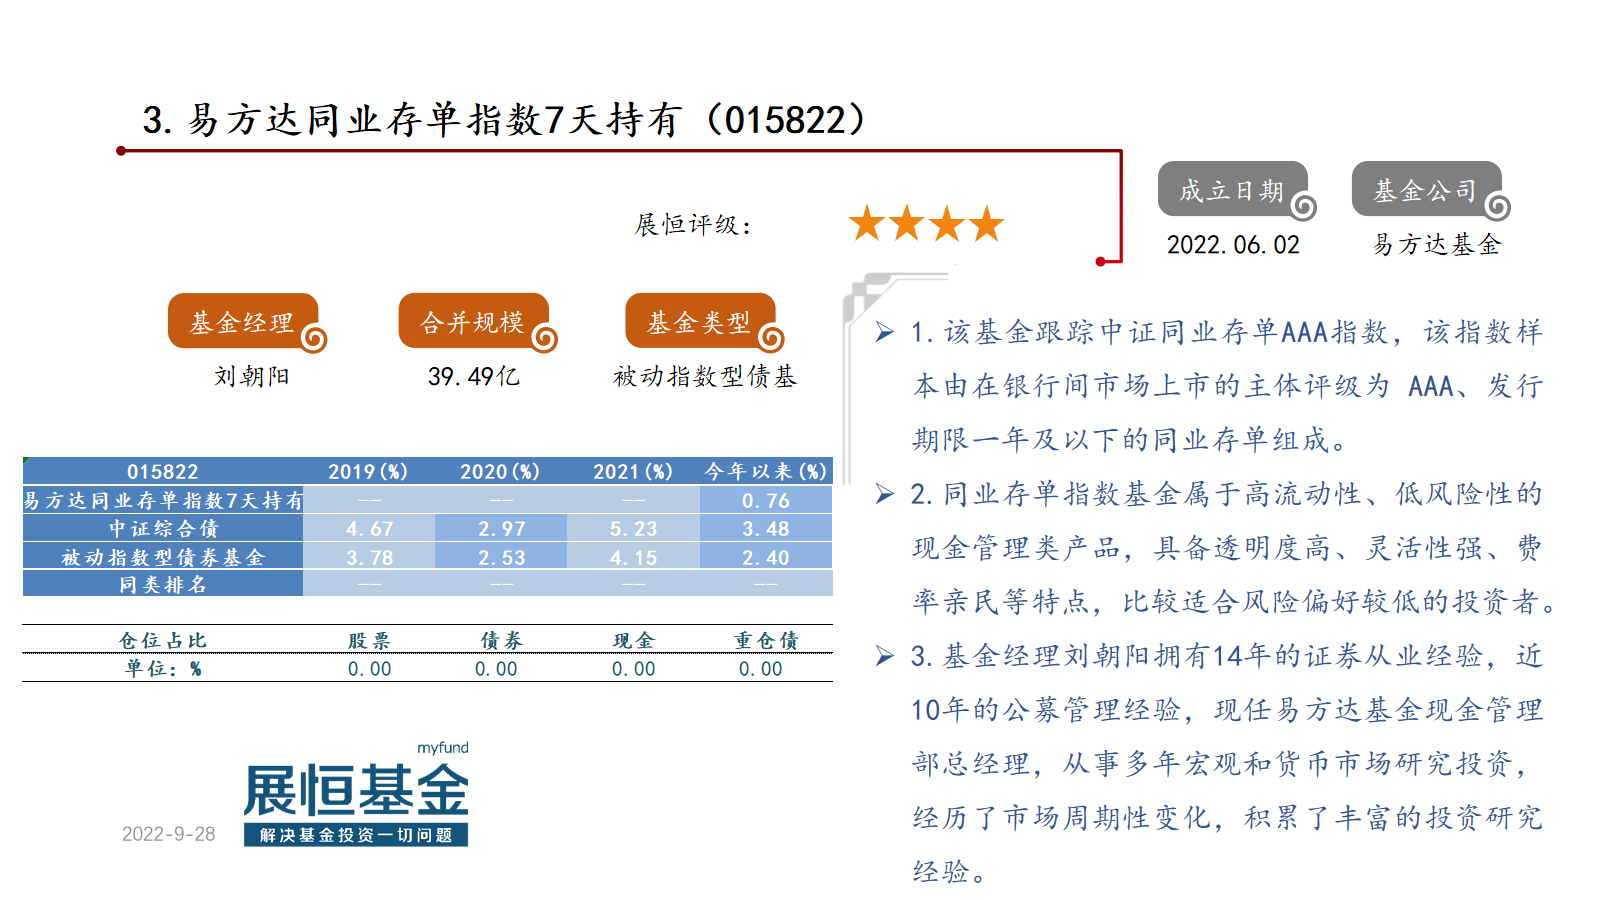
Task: Click the 今年以来(%) column header
Action: pos(766,471)
